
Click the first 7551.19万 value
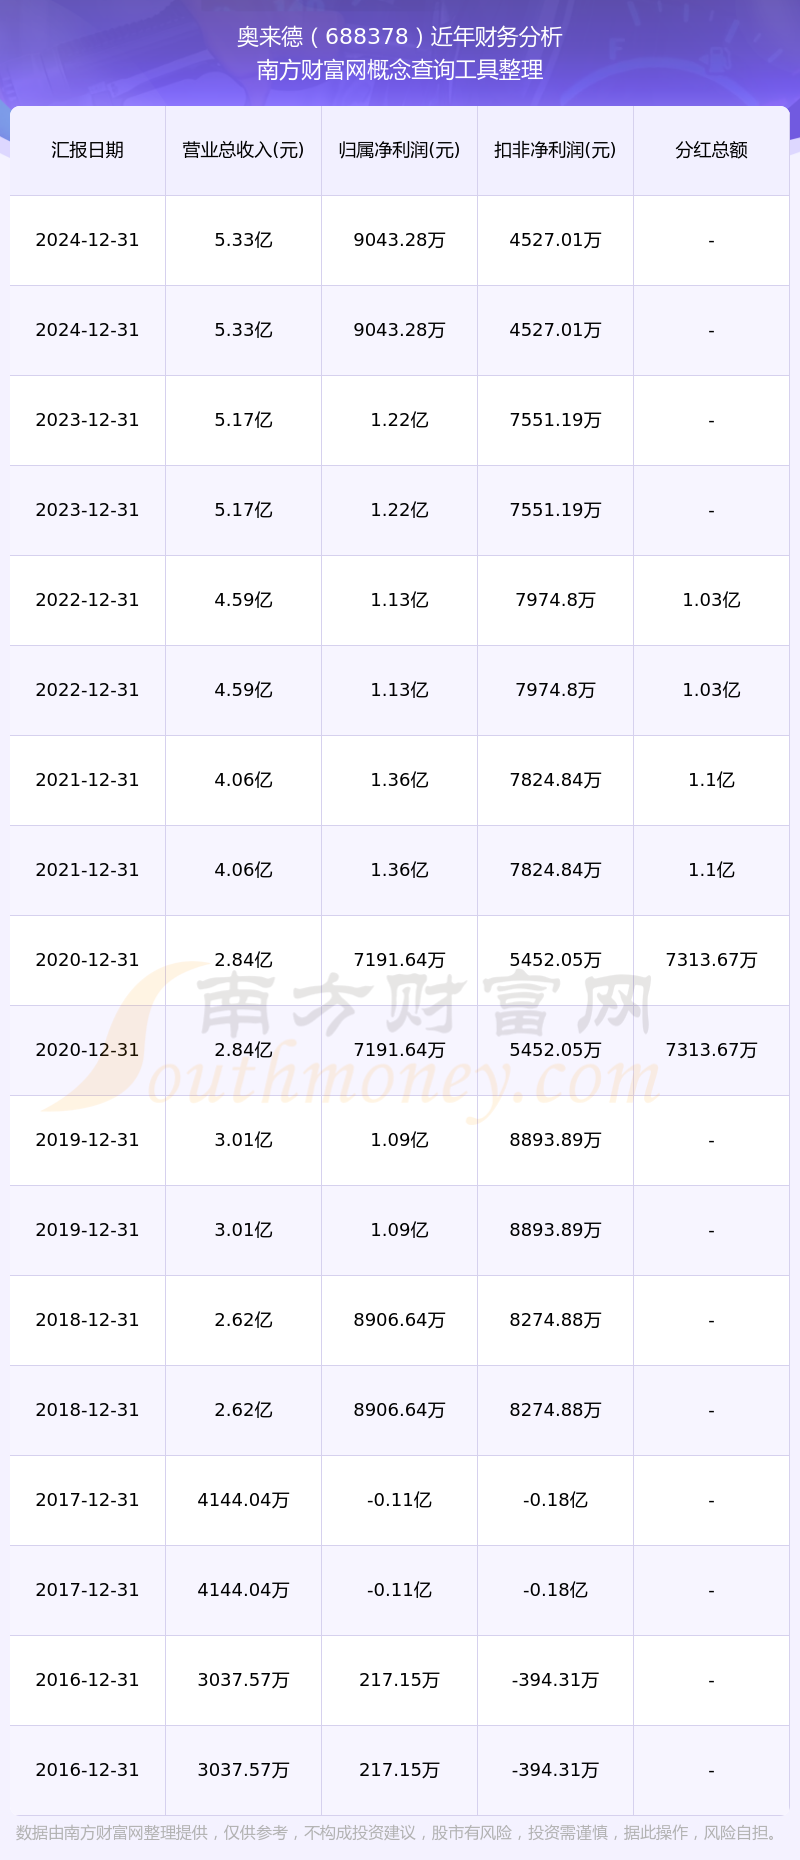[555, 420]
